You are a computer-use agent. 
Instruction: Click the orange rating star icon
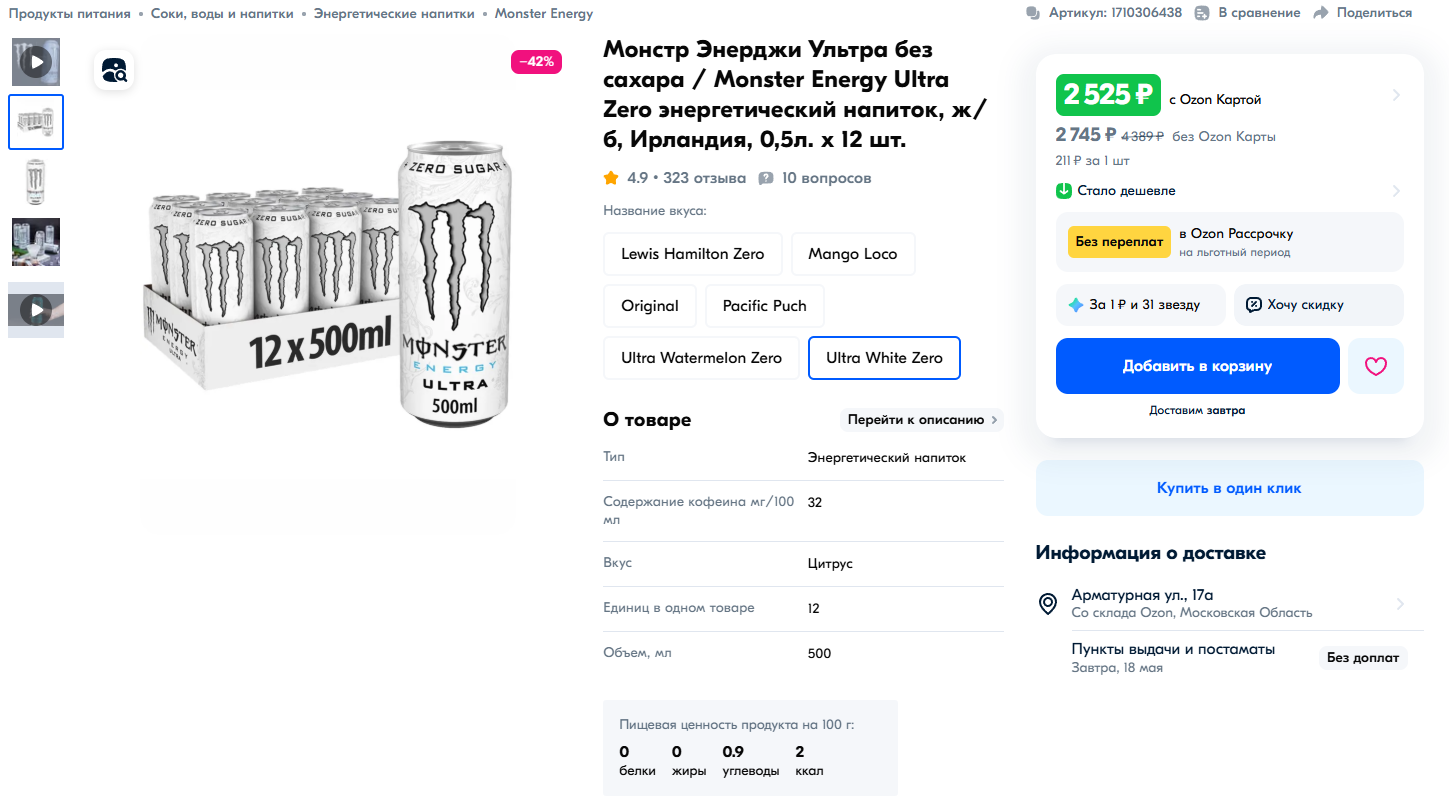click(x=611, y=178)
